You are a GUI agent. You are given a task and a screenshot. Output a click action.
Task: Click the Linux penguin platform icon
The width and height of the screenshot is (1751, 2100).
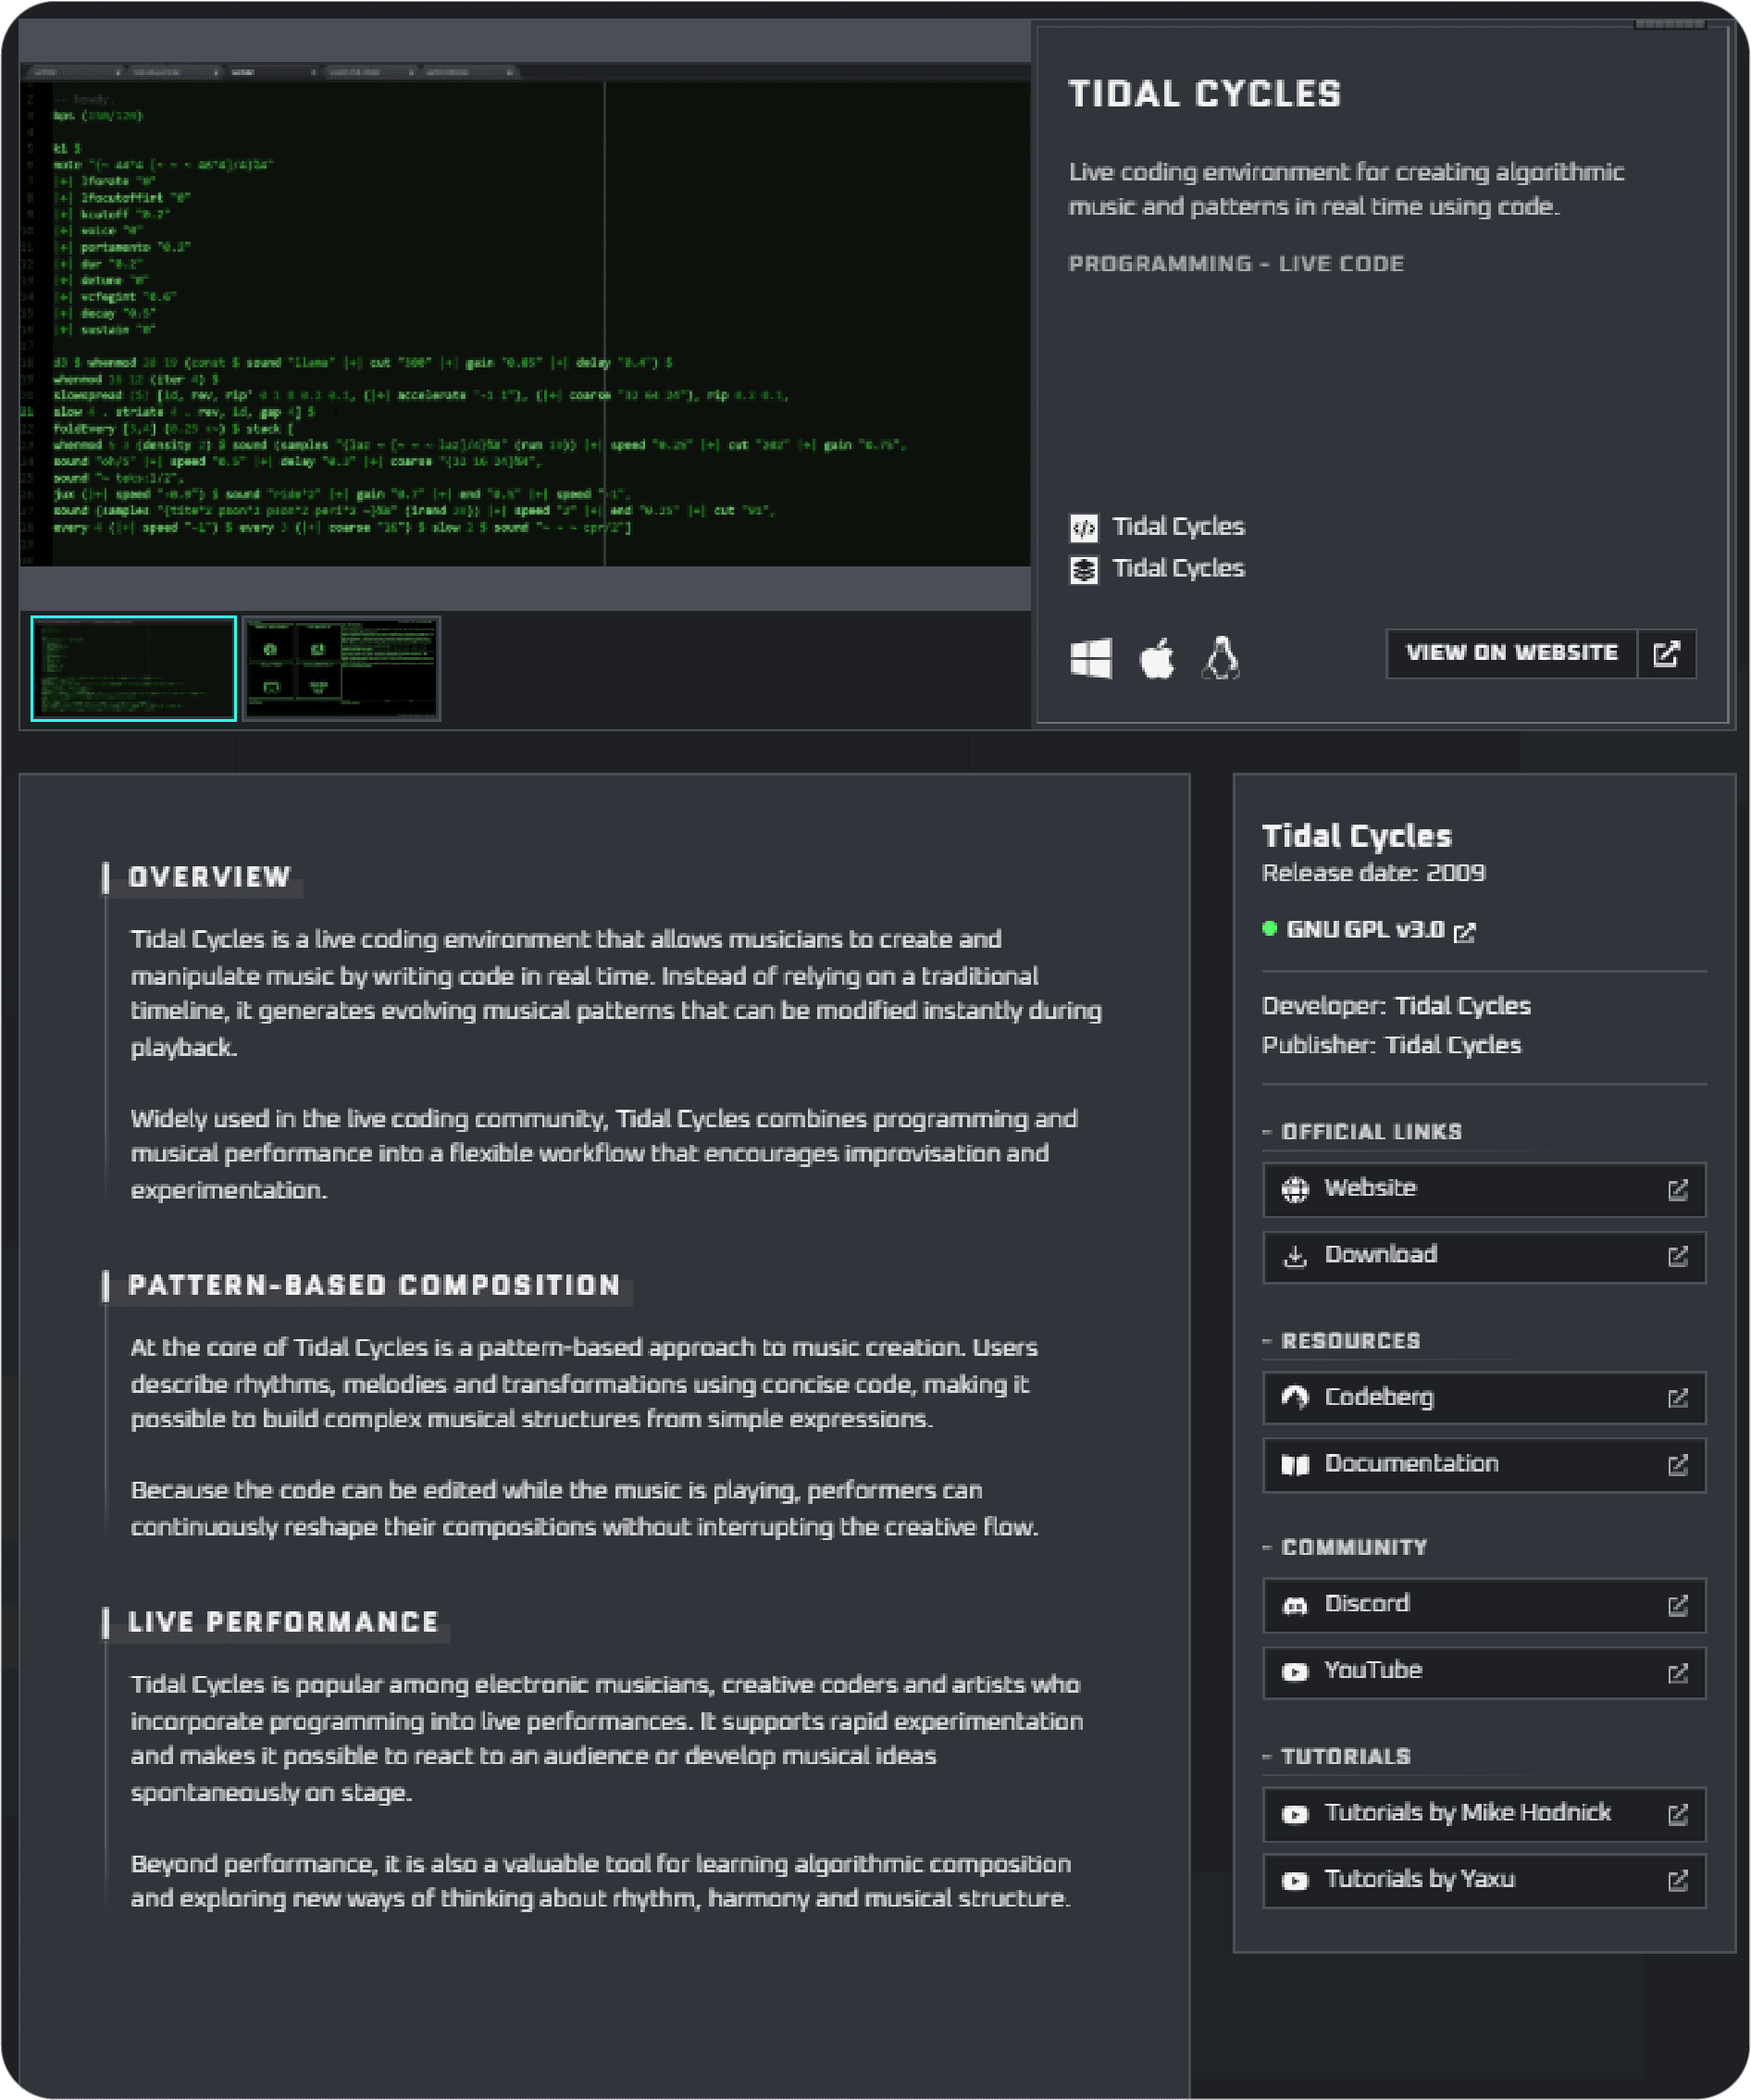coord(1220,658)
